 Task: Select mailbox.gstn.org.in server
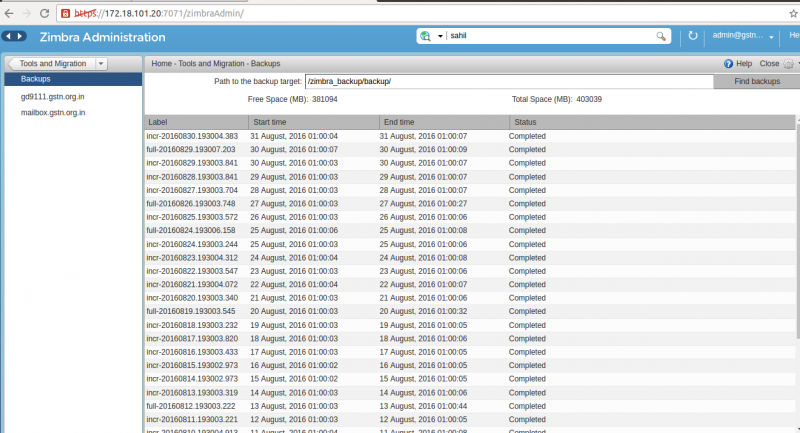tap(53, 113)
